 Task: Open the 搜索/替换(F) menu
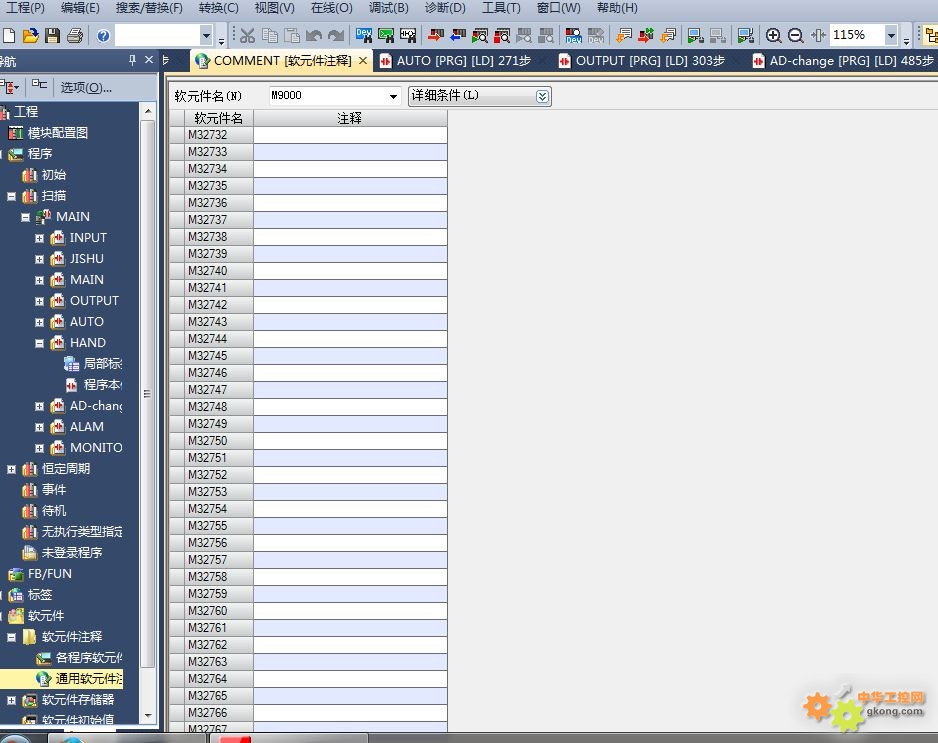pos(149,8)
